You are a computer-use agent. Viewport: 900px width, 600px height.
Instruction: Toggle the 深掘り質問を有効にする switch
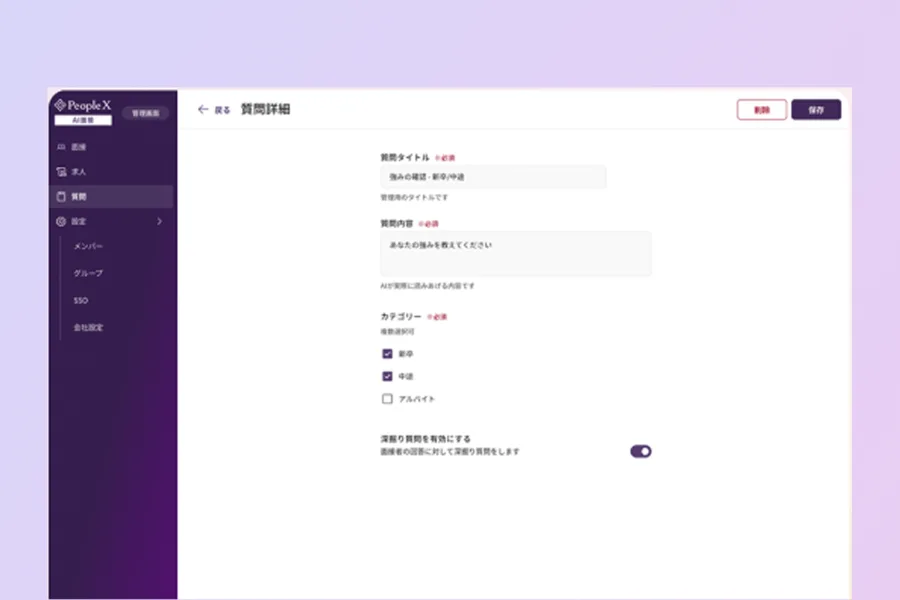tap(641, 451)
